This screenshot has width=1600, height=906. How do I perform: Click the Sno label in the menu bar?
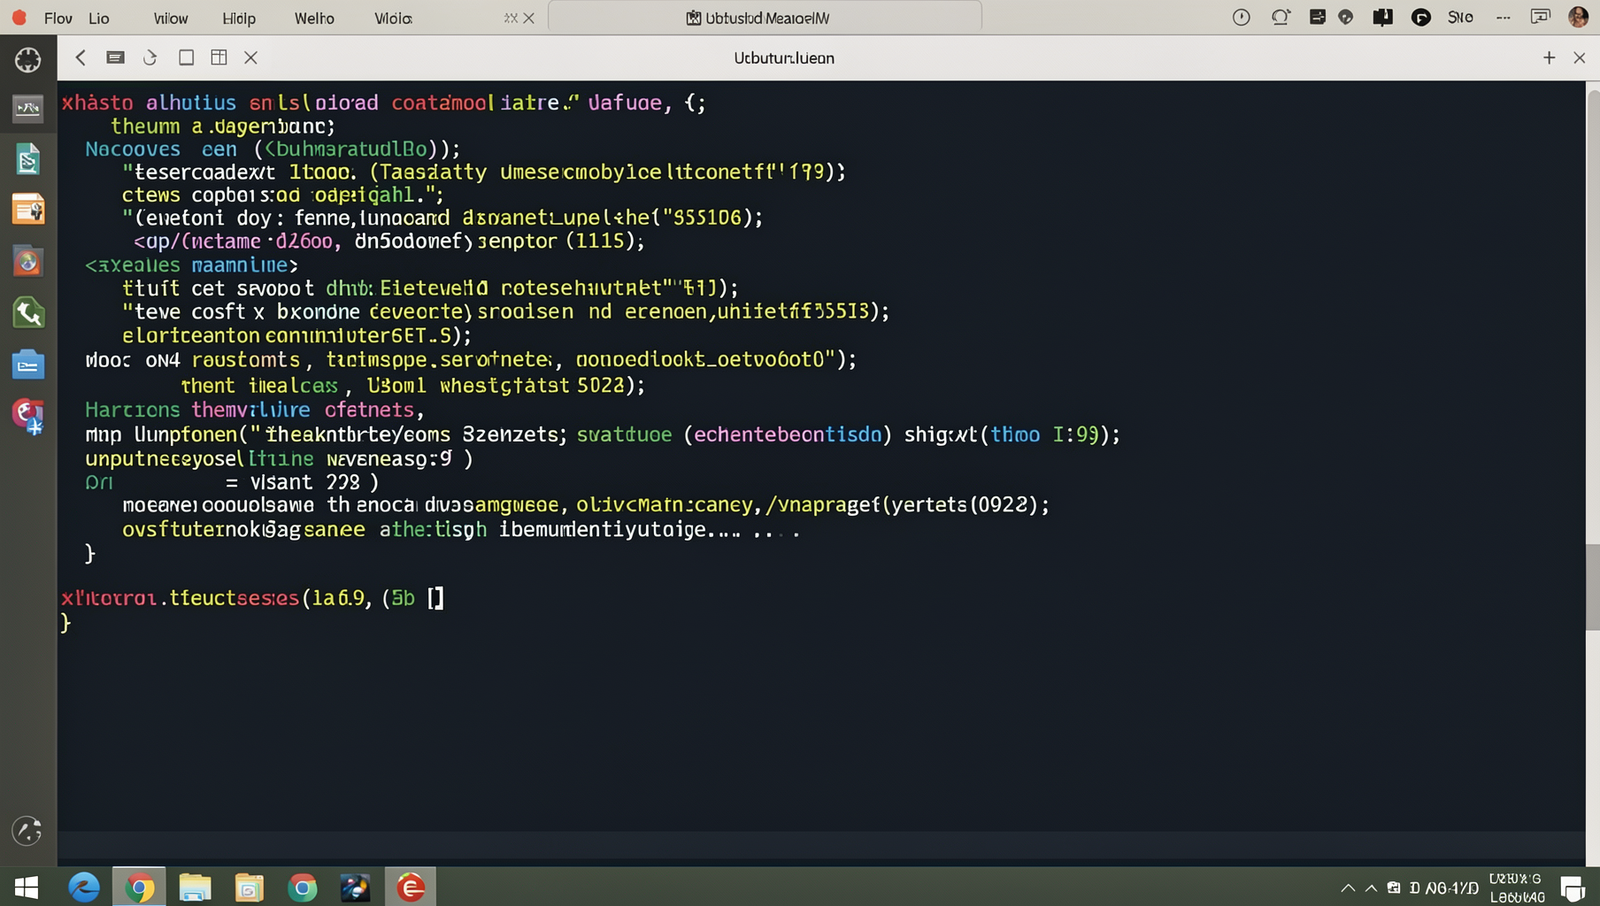[x=1460, y=17]
